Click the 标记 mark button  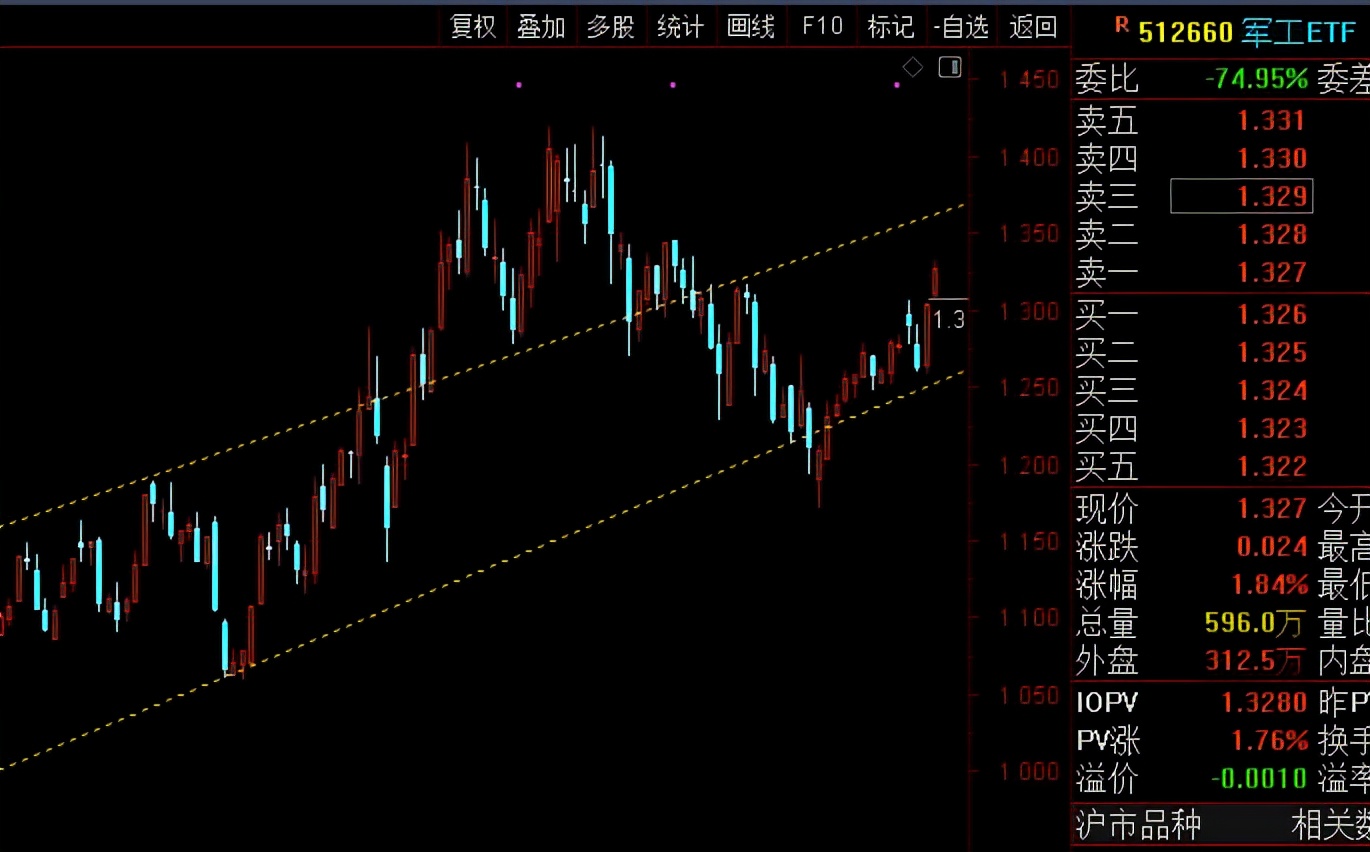click(x=891, y=27)
